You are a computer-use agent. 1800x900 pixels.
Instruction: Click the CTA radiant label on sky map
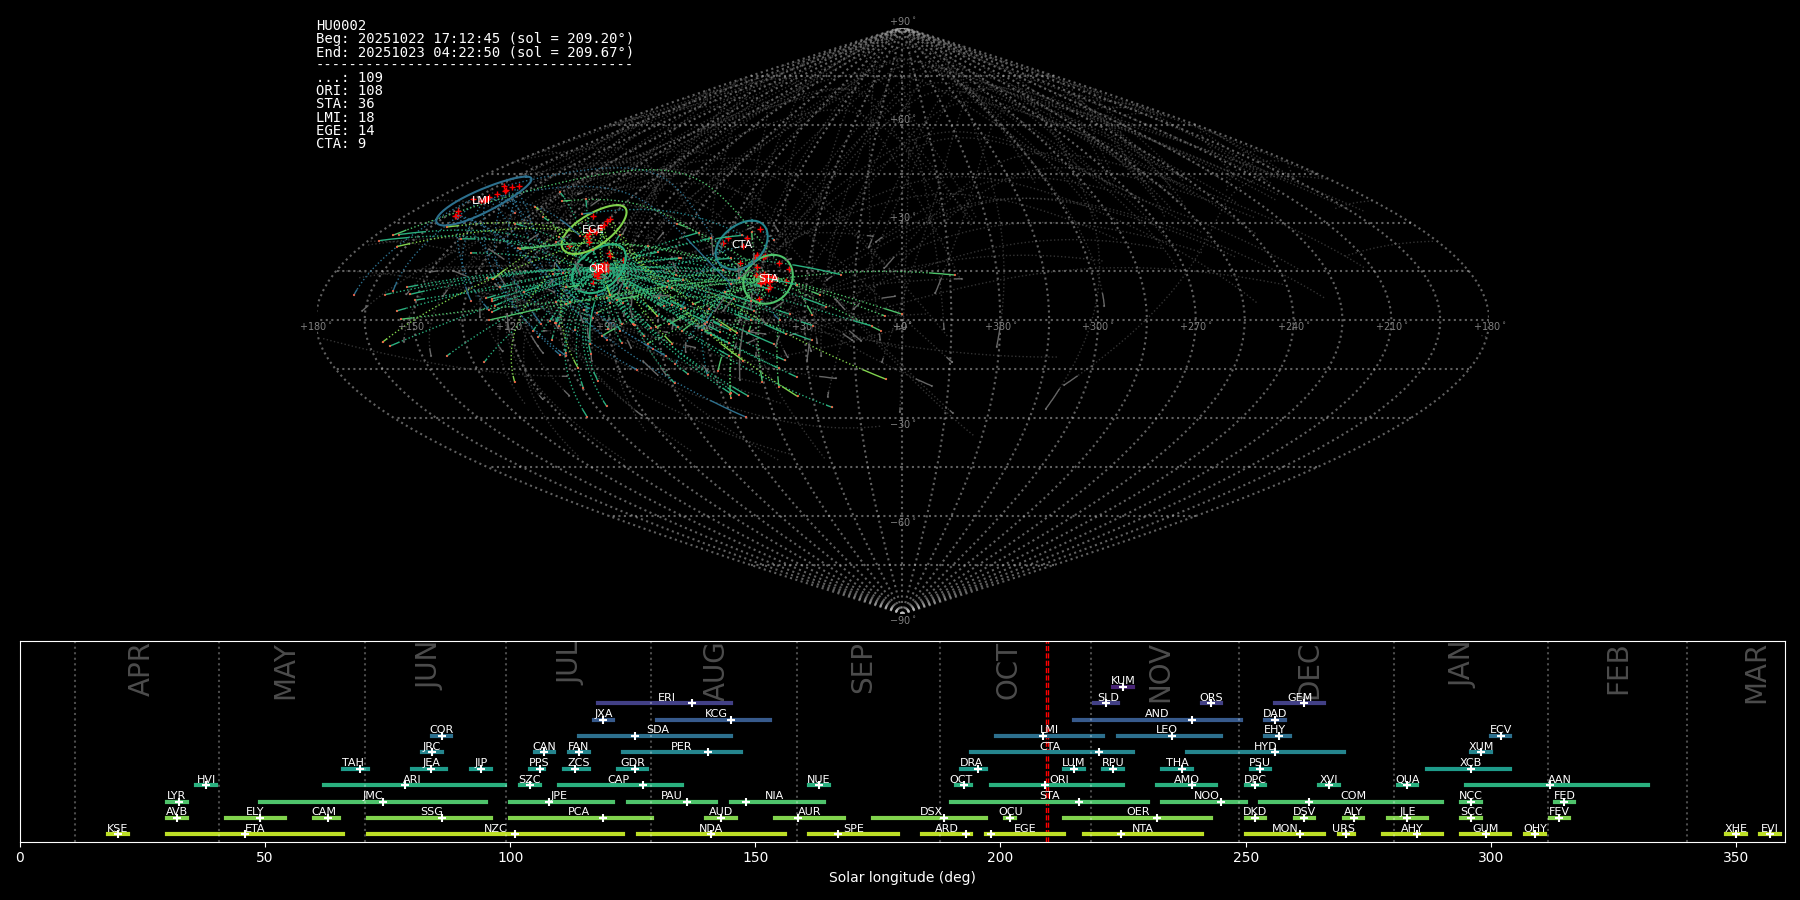tap(742, 245)
